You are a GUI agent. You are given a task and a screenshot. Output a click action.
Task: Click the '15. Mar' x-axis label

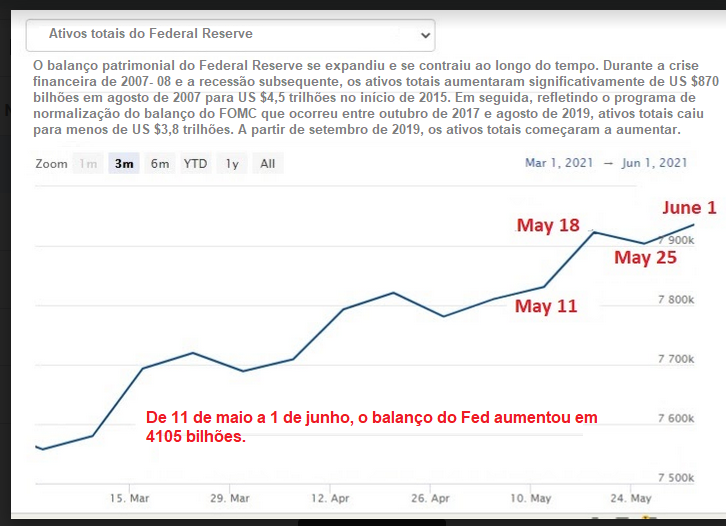[131, 498]
